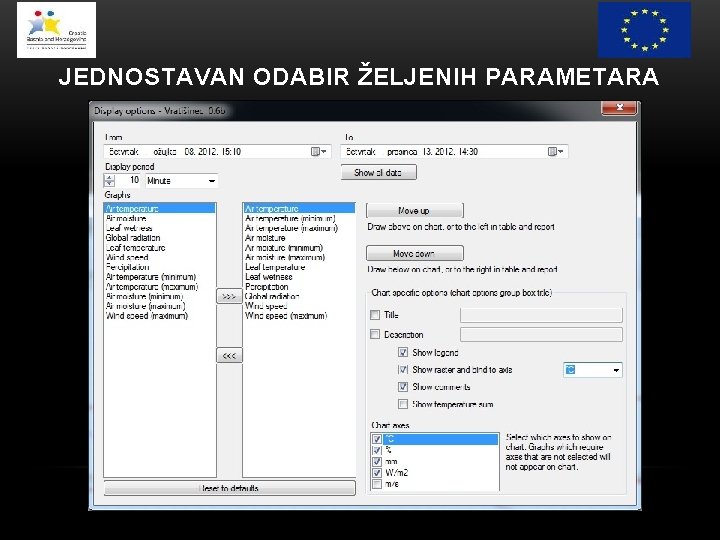Click the >>> add graphs button
Image resolution: width=720 pixels, height=540 pixels.
click(x=229, y=297)
